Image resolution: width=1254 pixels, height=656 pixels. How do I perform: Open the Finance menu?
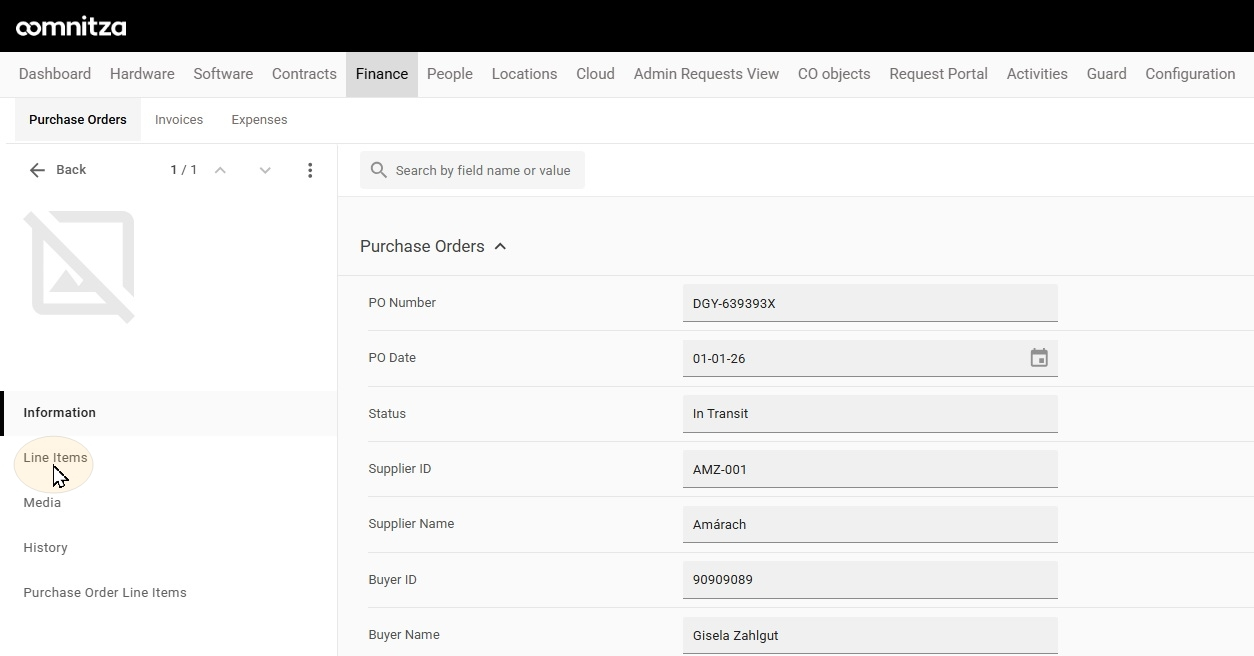(382, 74)
